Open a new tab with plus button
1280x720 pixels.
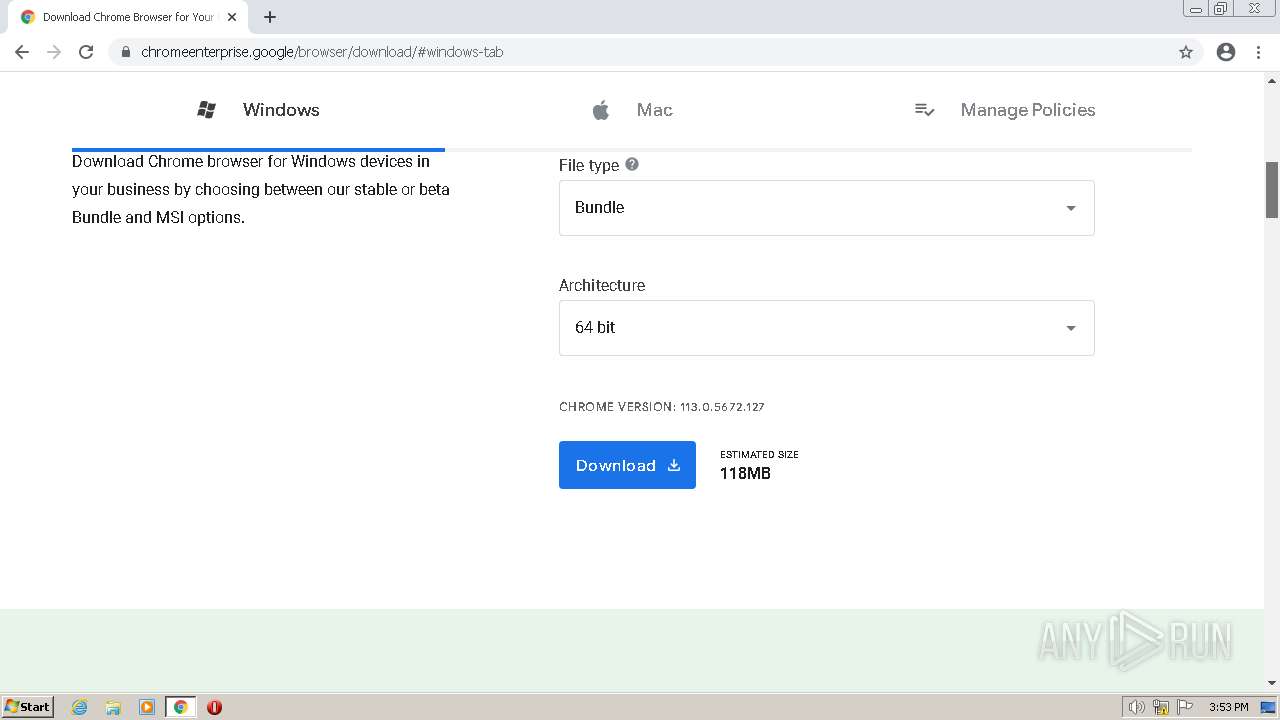[x=270, y=17]
